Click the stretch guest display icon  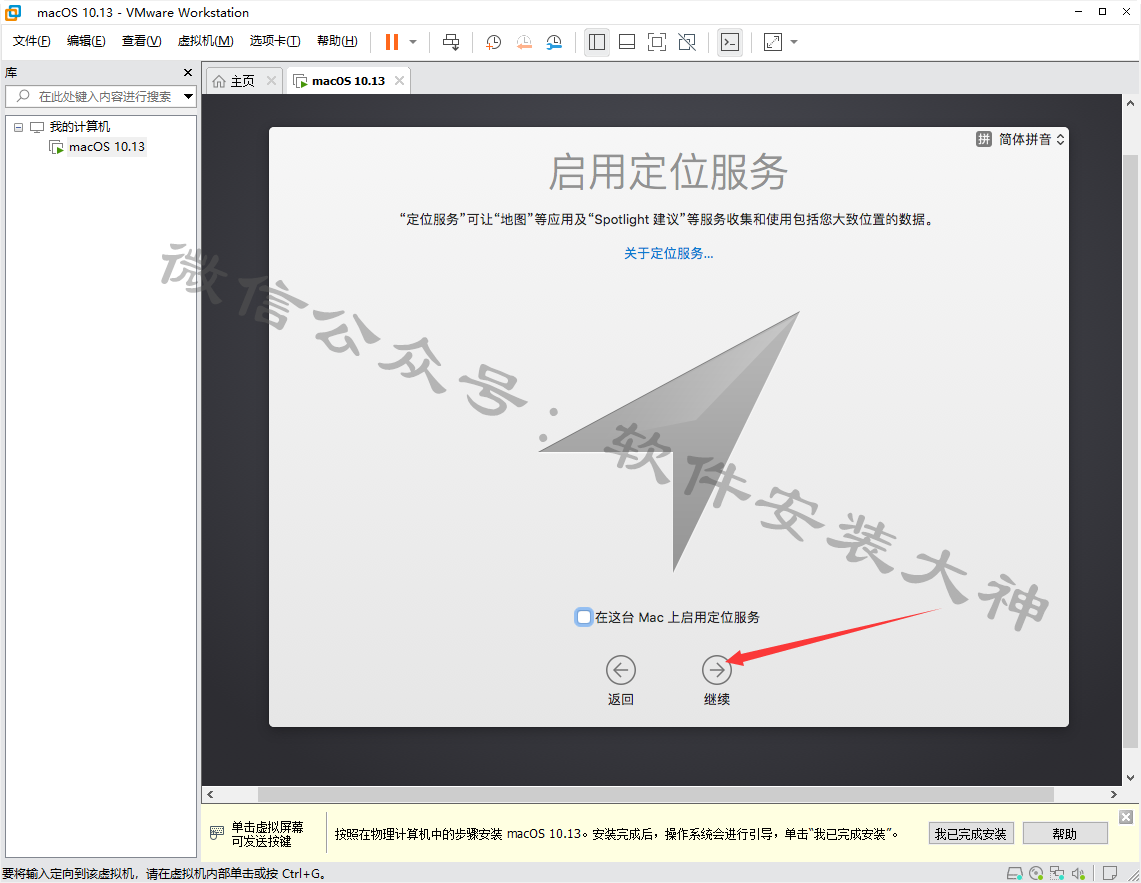pos(773,42)
